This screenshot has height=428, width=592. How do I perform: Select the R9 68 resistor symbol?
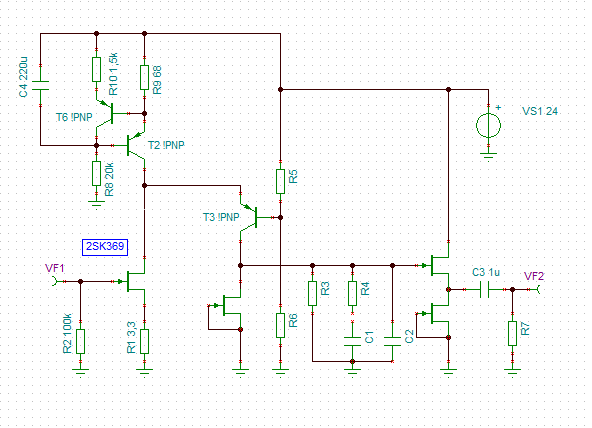tap(144, 77)
